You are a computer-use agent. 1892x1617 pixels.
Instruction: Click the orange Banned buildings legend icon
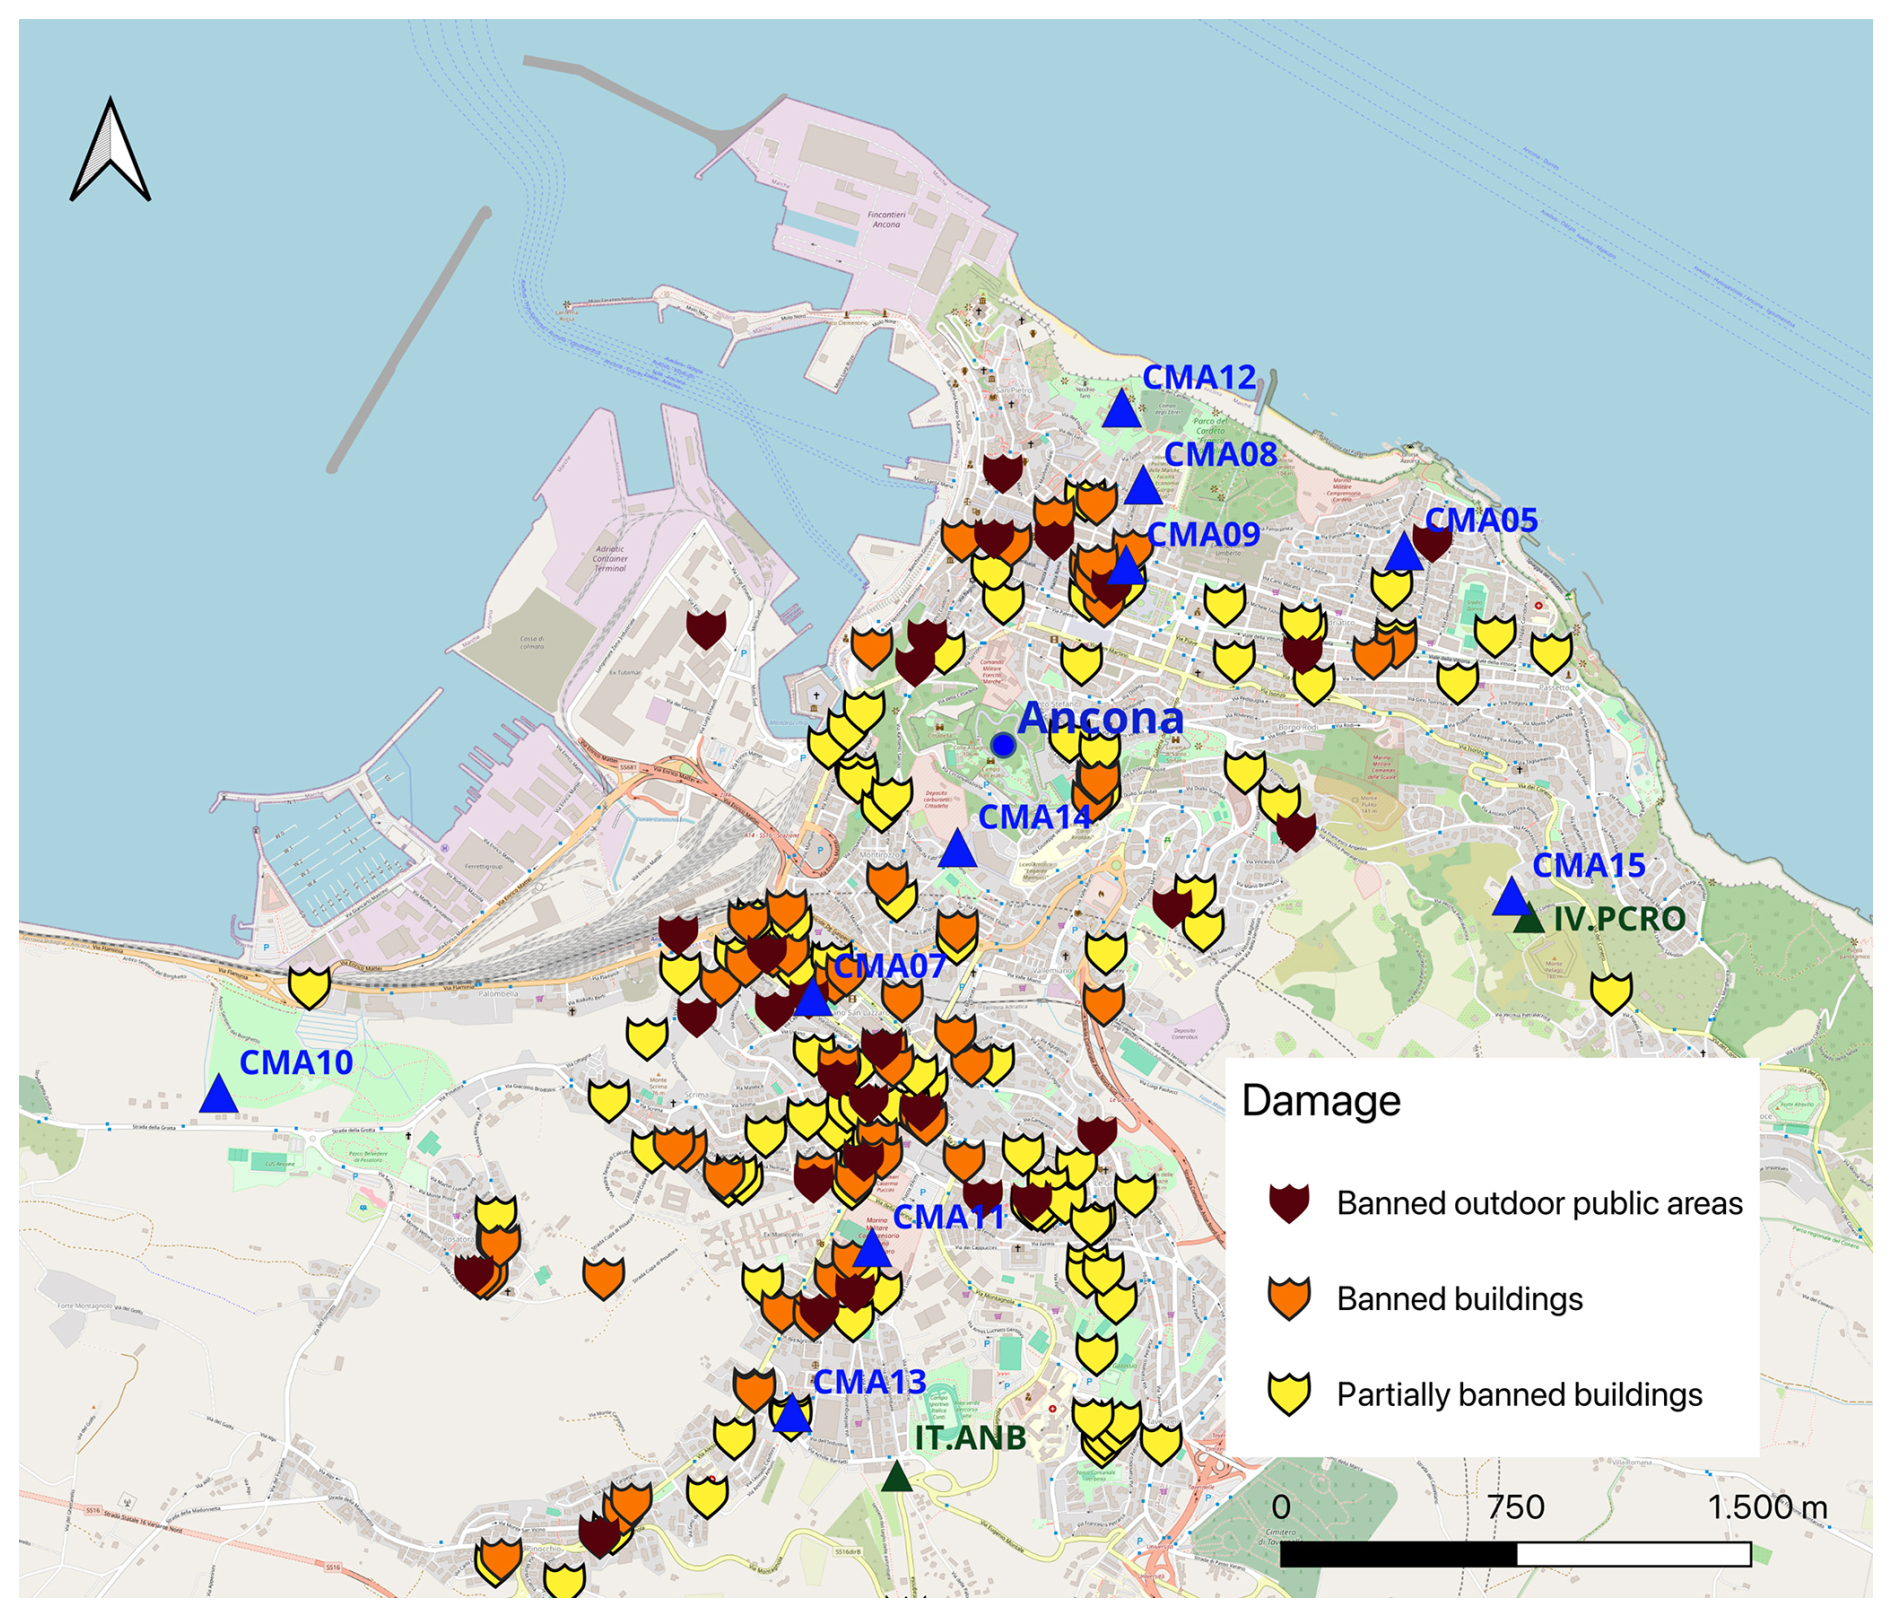click(x=1289, y=1299)
